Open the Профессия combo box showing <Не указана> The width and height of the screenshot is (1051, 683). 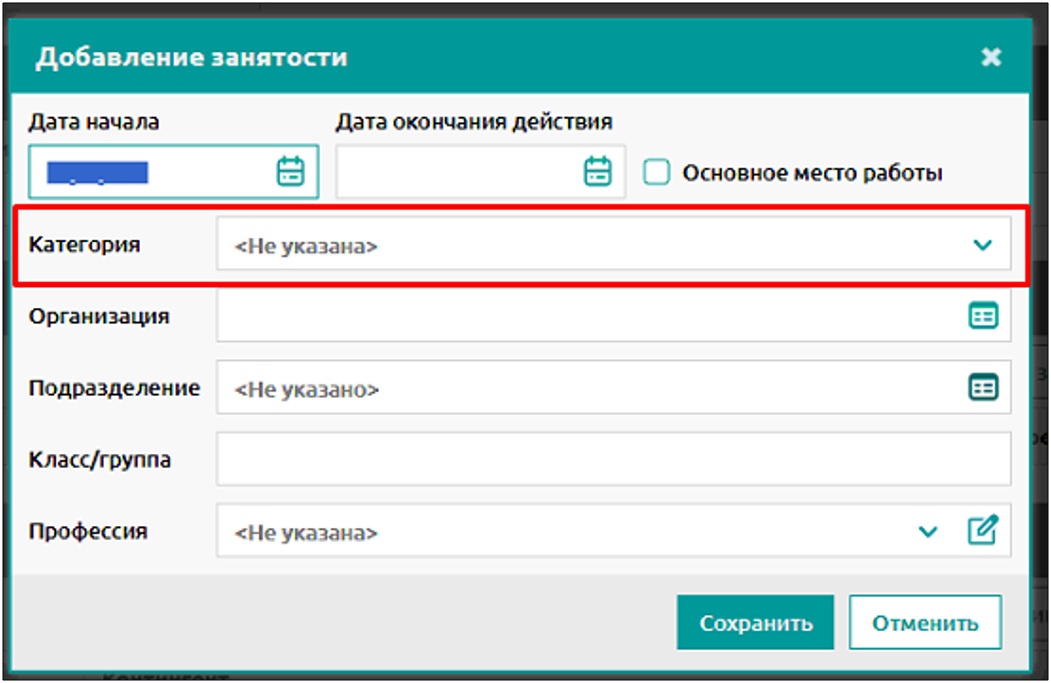coord(560,532)
